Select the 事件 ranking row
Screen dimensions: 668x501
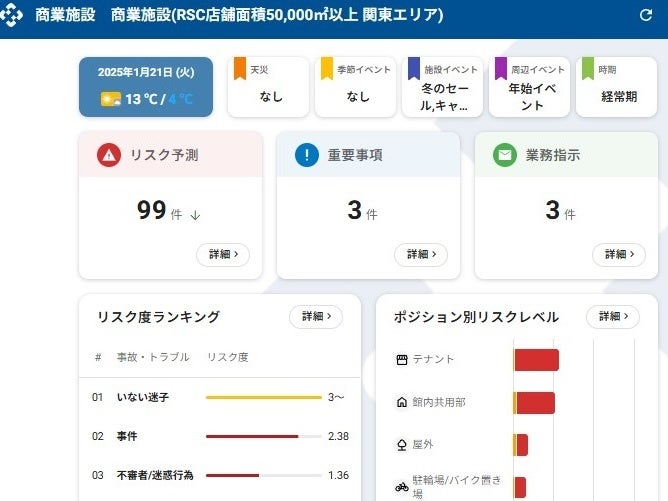pos(219,437)
